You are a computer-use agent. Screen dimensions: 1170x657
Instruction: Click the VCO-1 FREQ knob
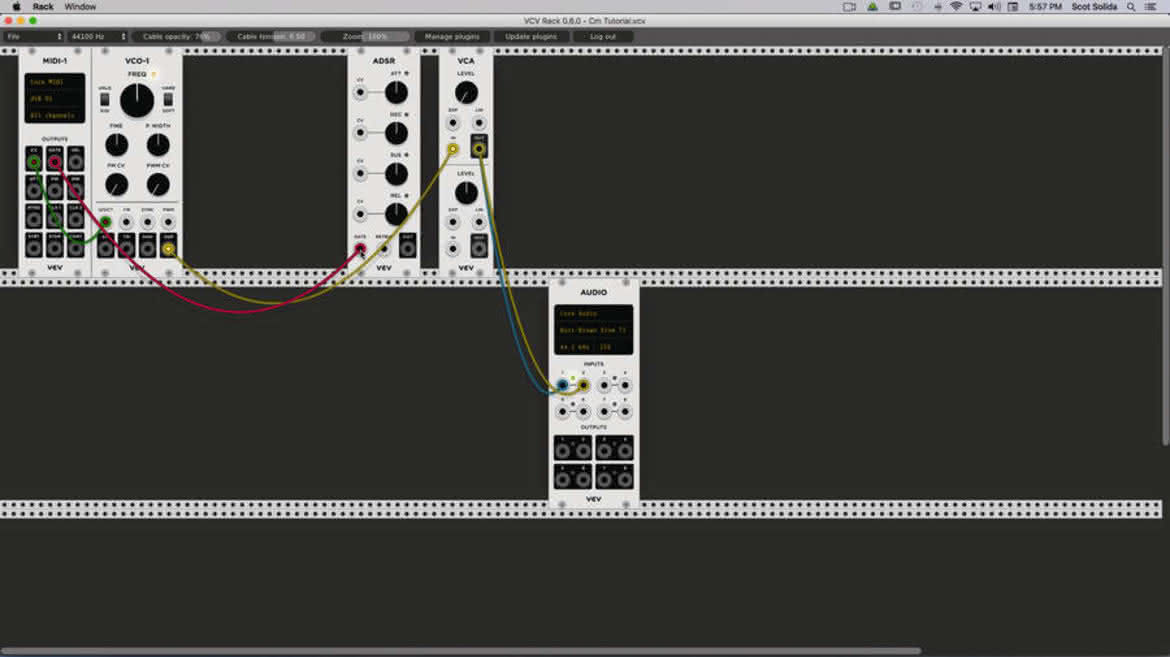pos(137,101)
